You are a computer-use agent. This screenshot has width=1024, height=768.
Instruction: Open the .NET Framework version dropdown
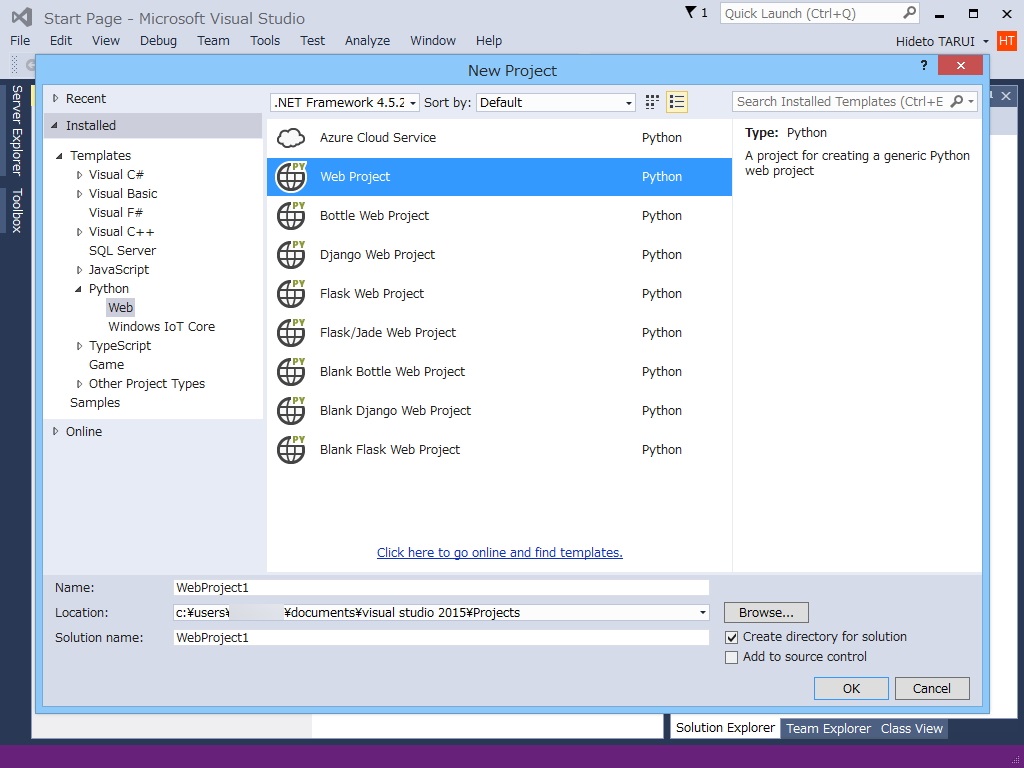click(x=414, y=102)
